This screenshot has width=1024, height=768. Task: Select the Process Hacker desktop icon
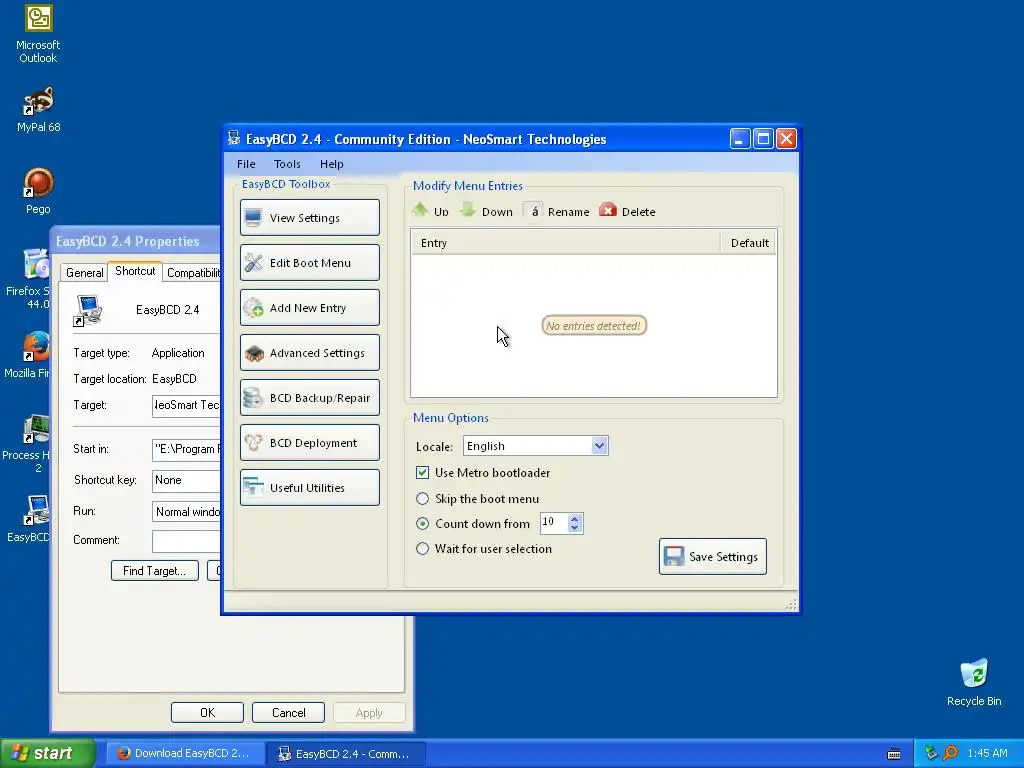tap(27, 443)
